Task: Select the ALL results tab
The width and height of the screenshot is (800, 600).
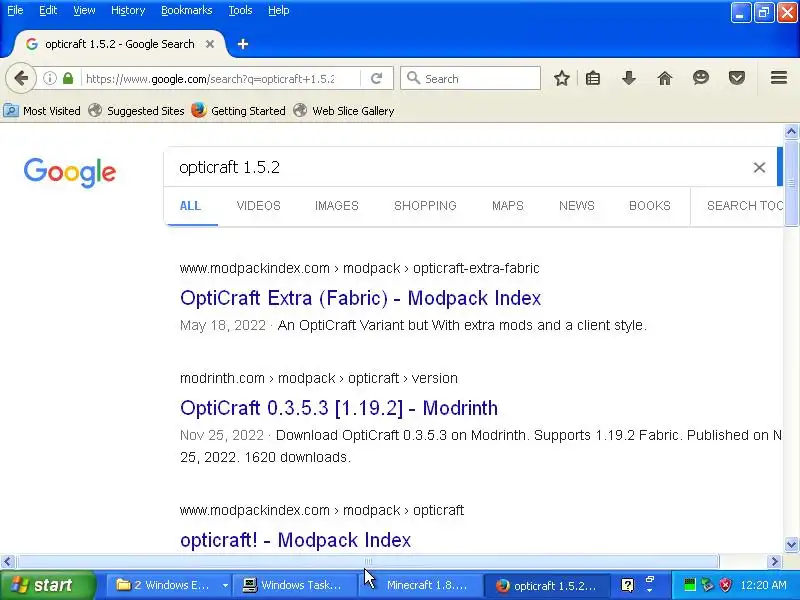Action: point(190,206)
